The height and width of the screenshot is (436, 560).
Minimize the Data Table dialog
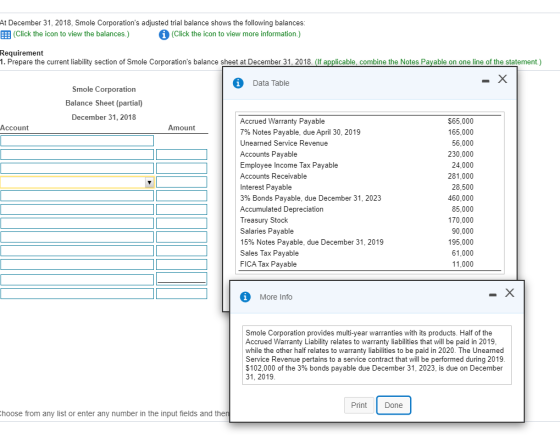point(485,81)
